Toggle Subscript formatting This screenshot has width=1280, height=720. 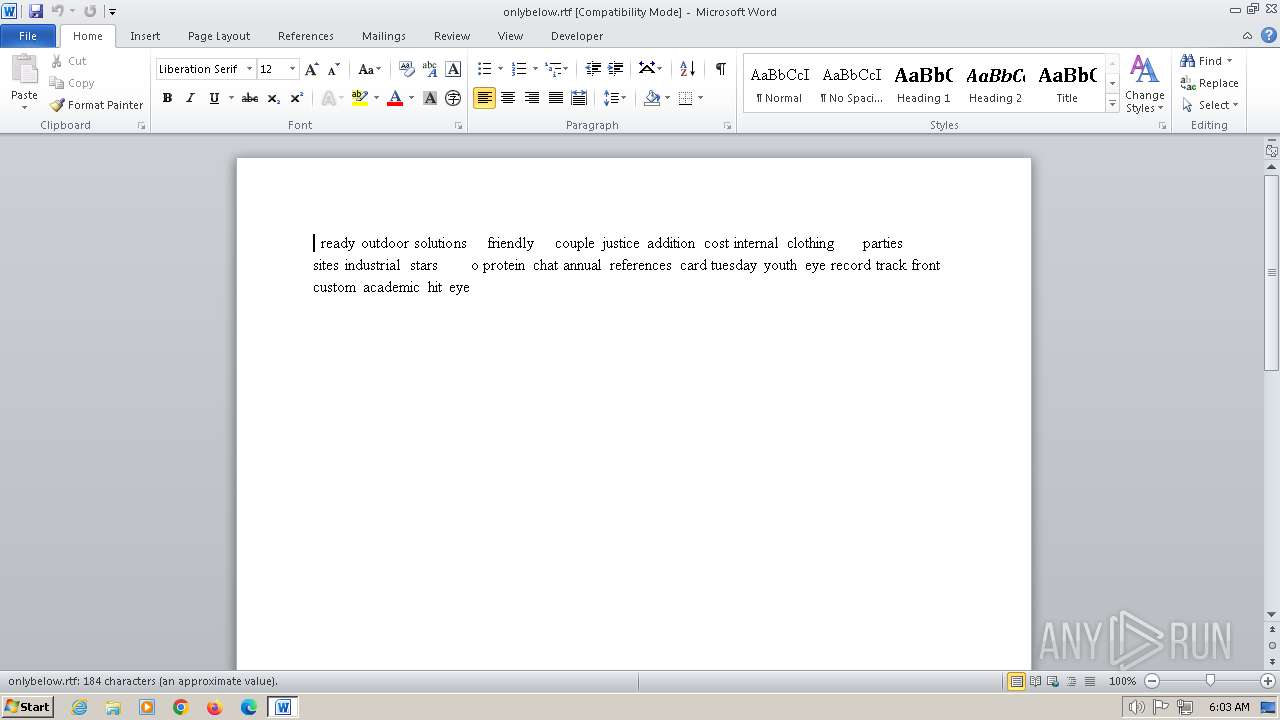click(x=273, y=98)
